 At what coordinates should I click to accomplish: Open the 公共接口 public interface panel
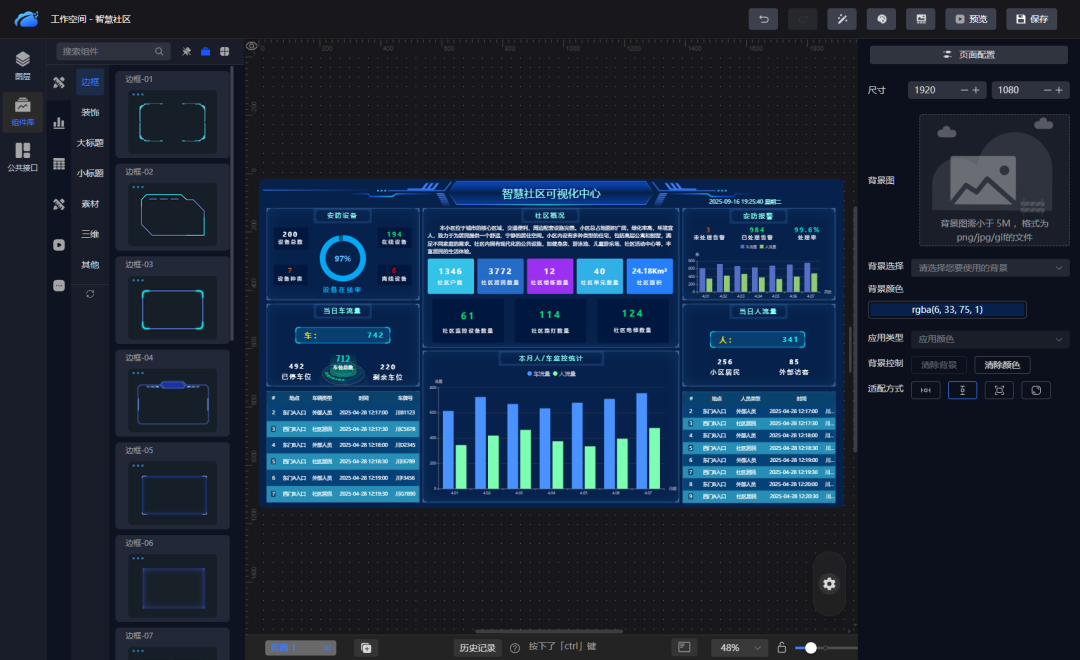[x=23, y=157]
